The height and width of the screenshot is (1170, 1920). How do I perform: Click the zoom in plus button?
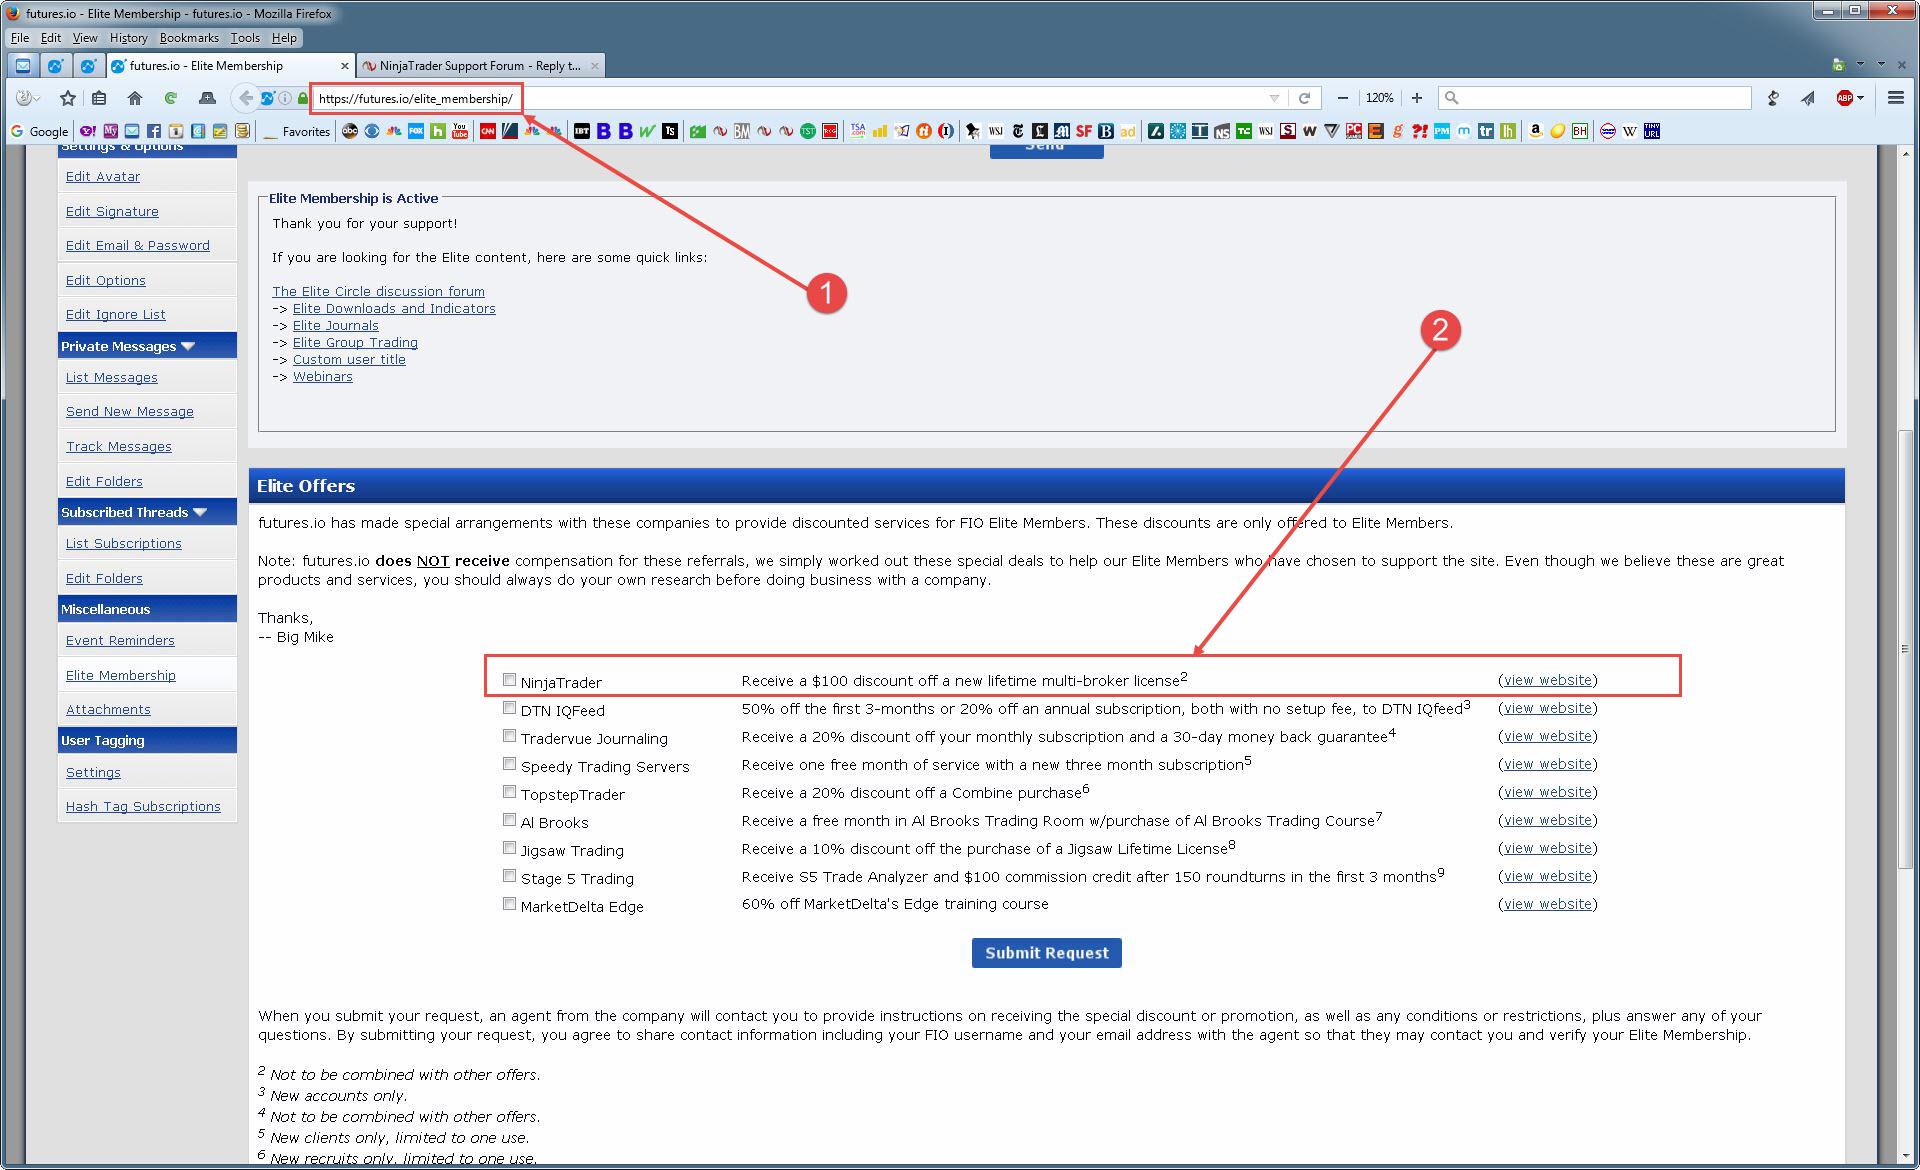point(1416,98)
